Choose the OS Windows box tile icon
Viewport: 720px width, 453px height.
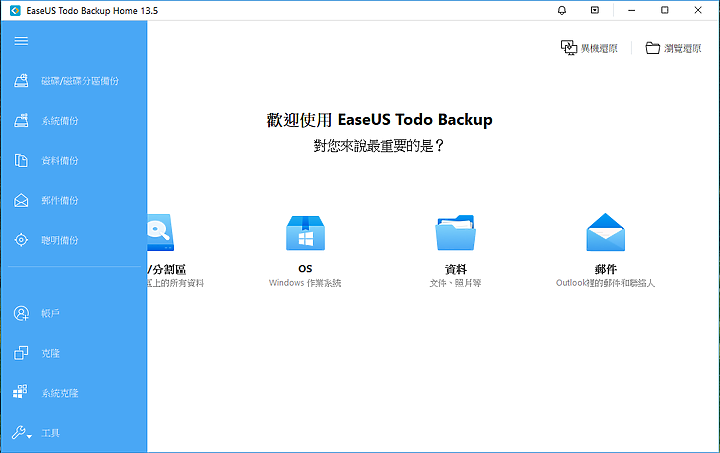(x=305, y=233)
